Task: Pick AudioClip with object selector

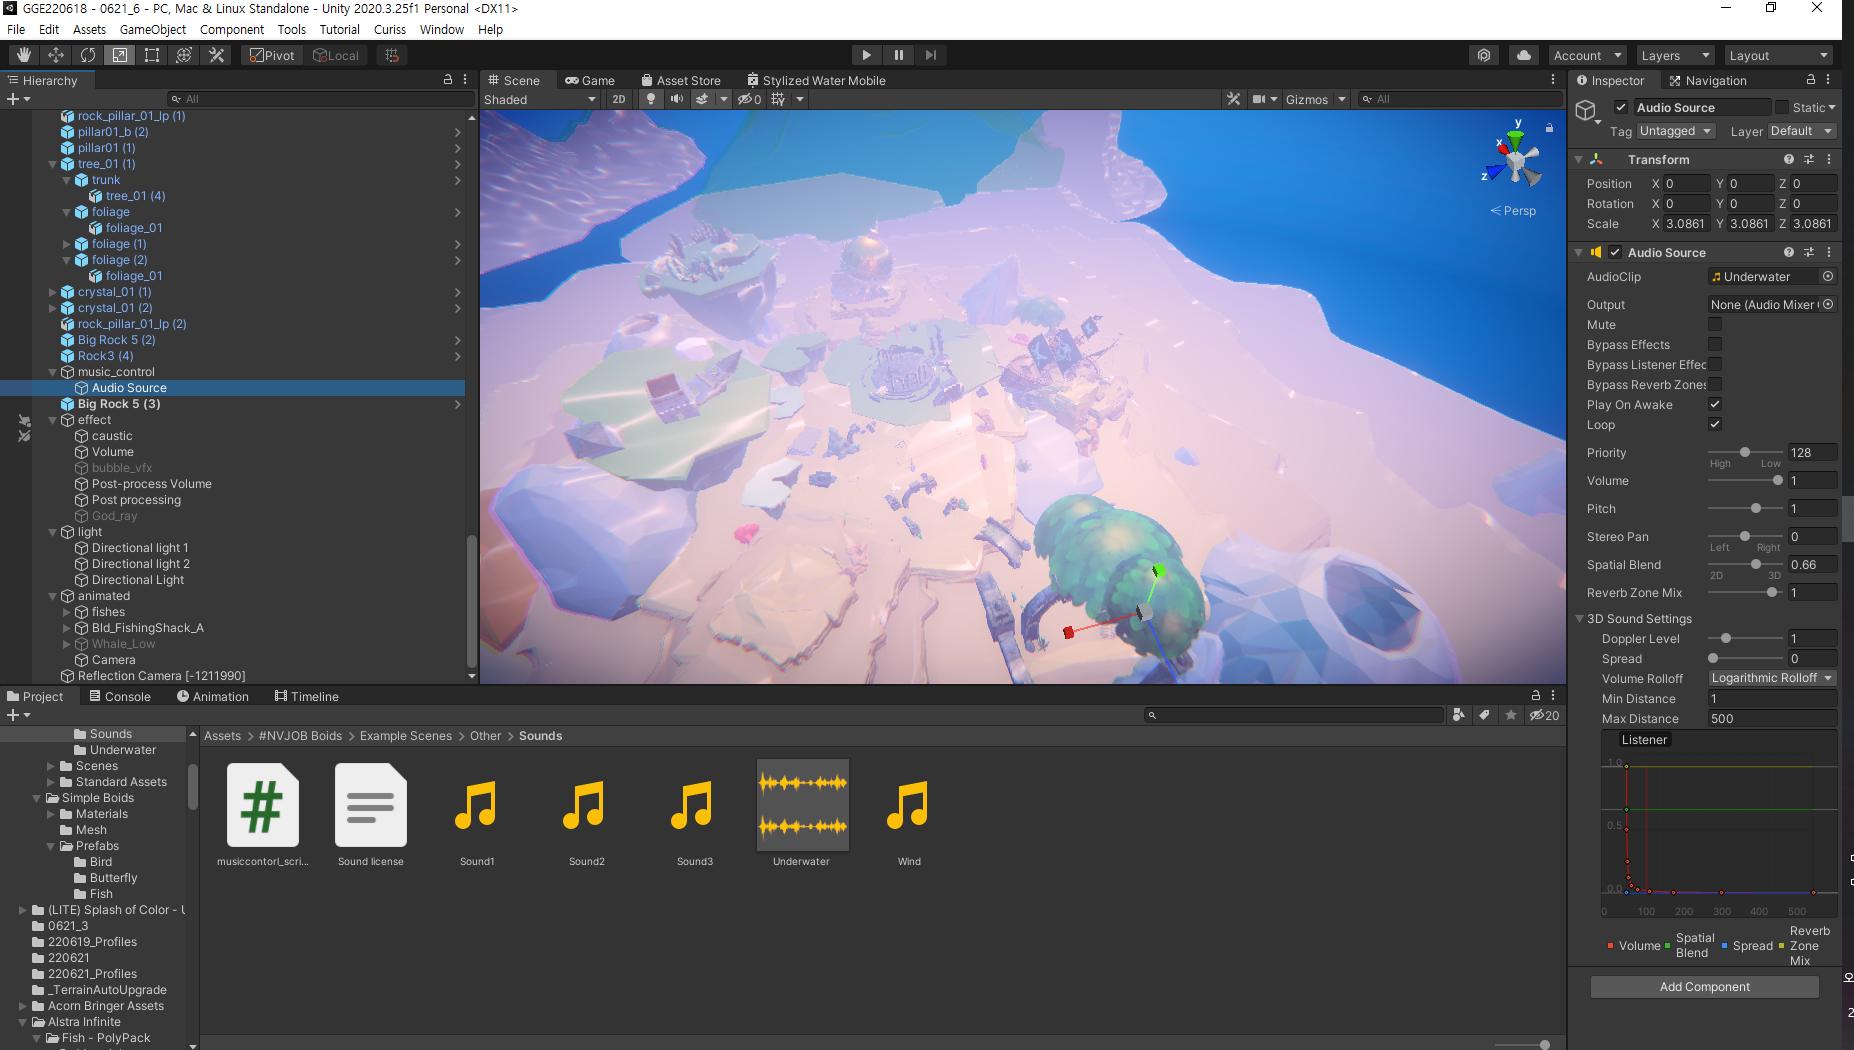Action: (1828, 277)
